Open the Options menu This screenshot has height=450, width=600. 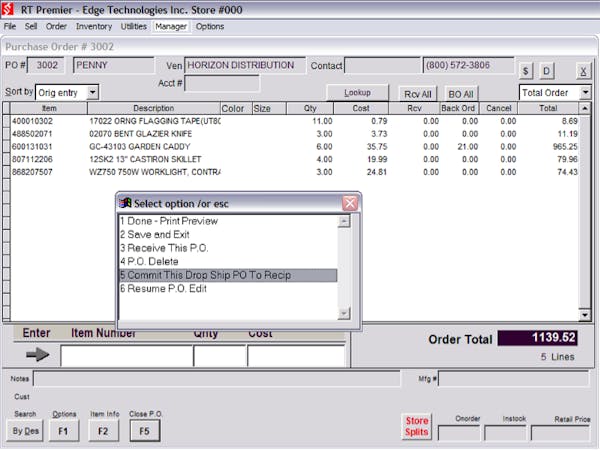point(210,26)
